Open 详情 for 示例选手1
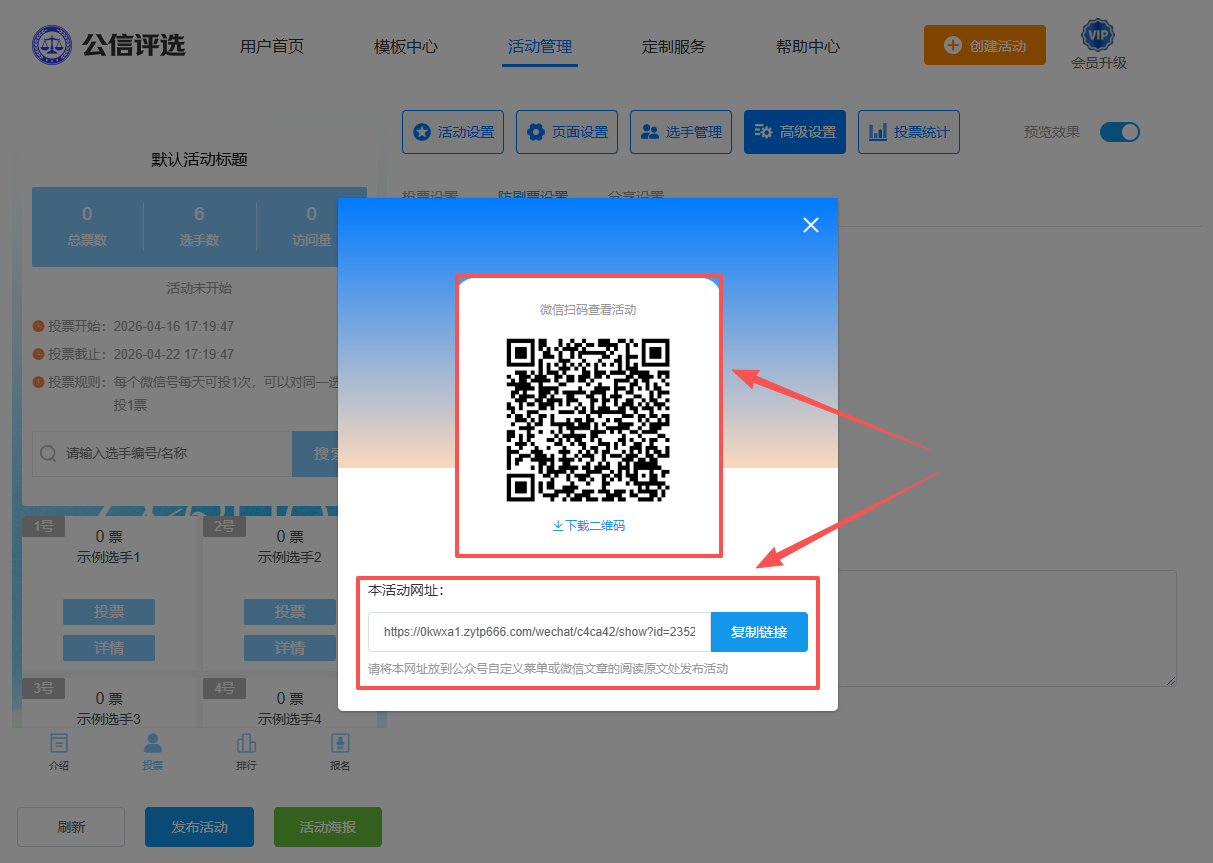 click(x=109, y=648)
